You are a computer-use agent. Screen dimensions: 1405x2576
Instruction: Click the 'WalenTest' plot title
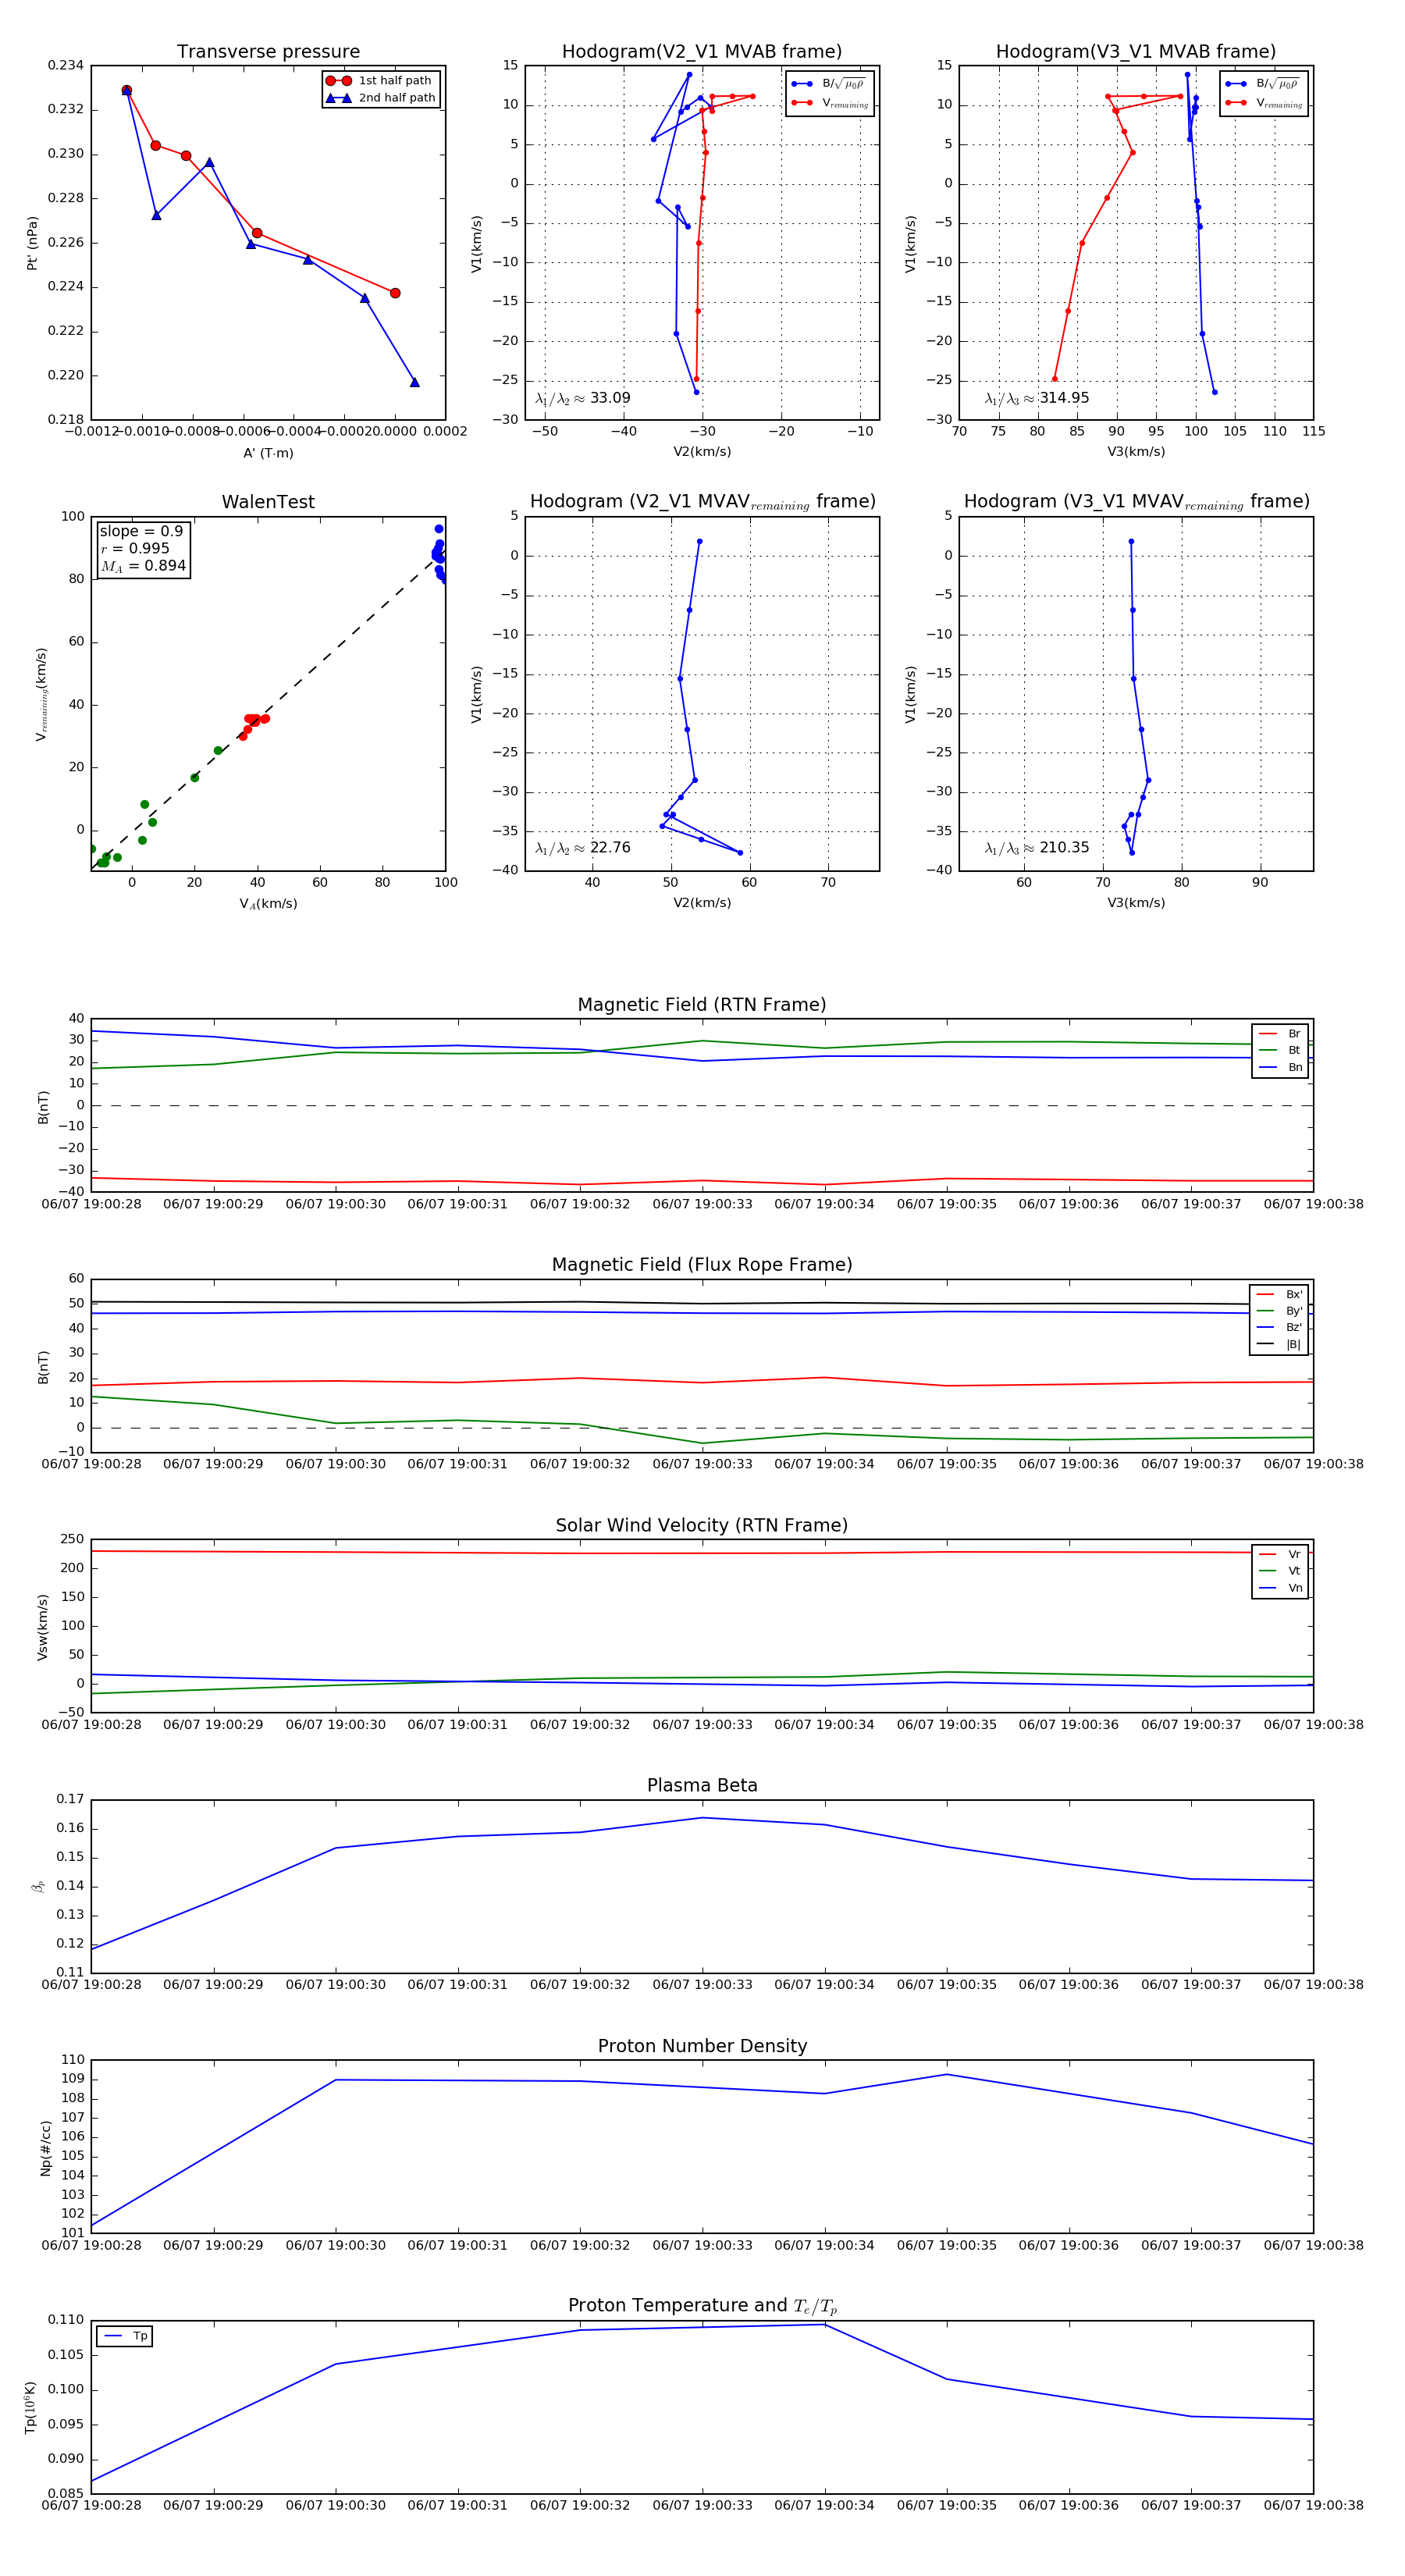coord(268,502)
